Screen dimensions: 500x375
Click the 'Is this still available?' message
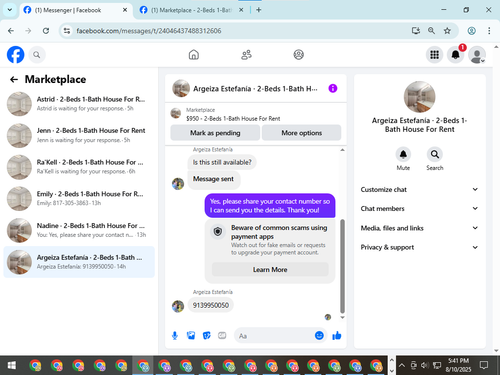click(222, 162)
